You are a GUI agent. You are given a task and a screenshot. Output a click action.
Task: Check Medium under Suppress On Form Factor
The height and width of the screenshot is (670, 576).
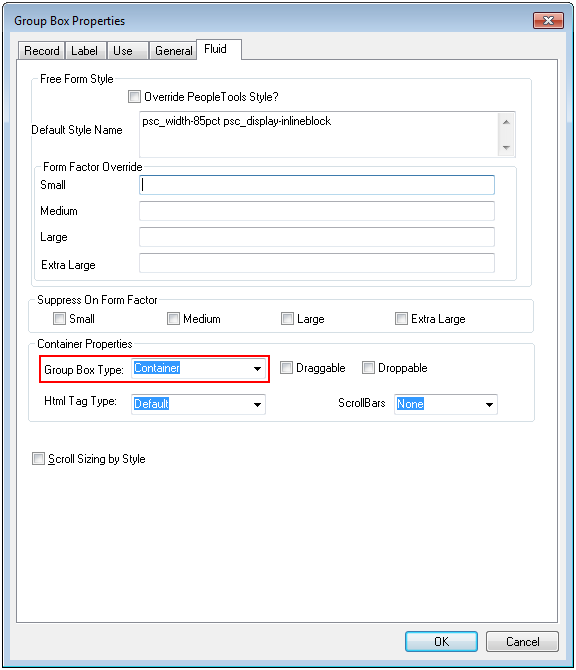173,319
